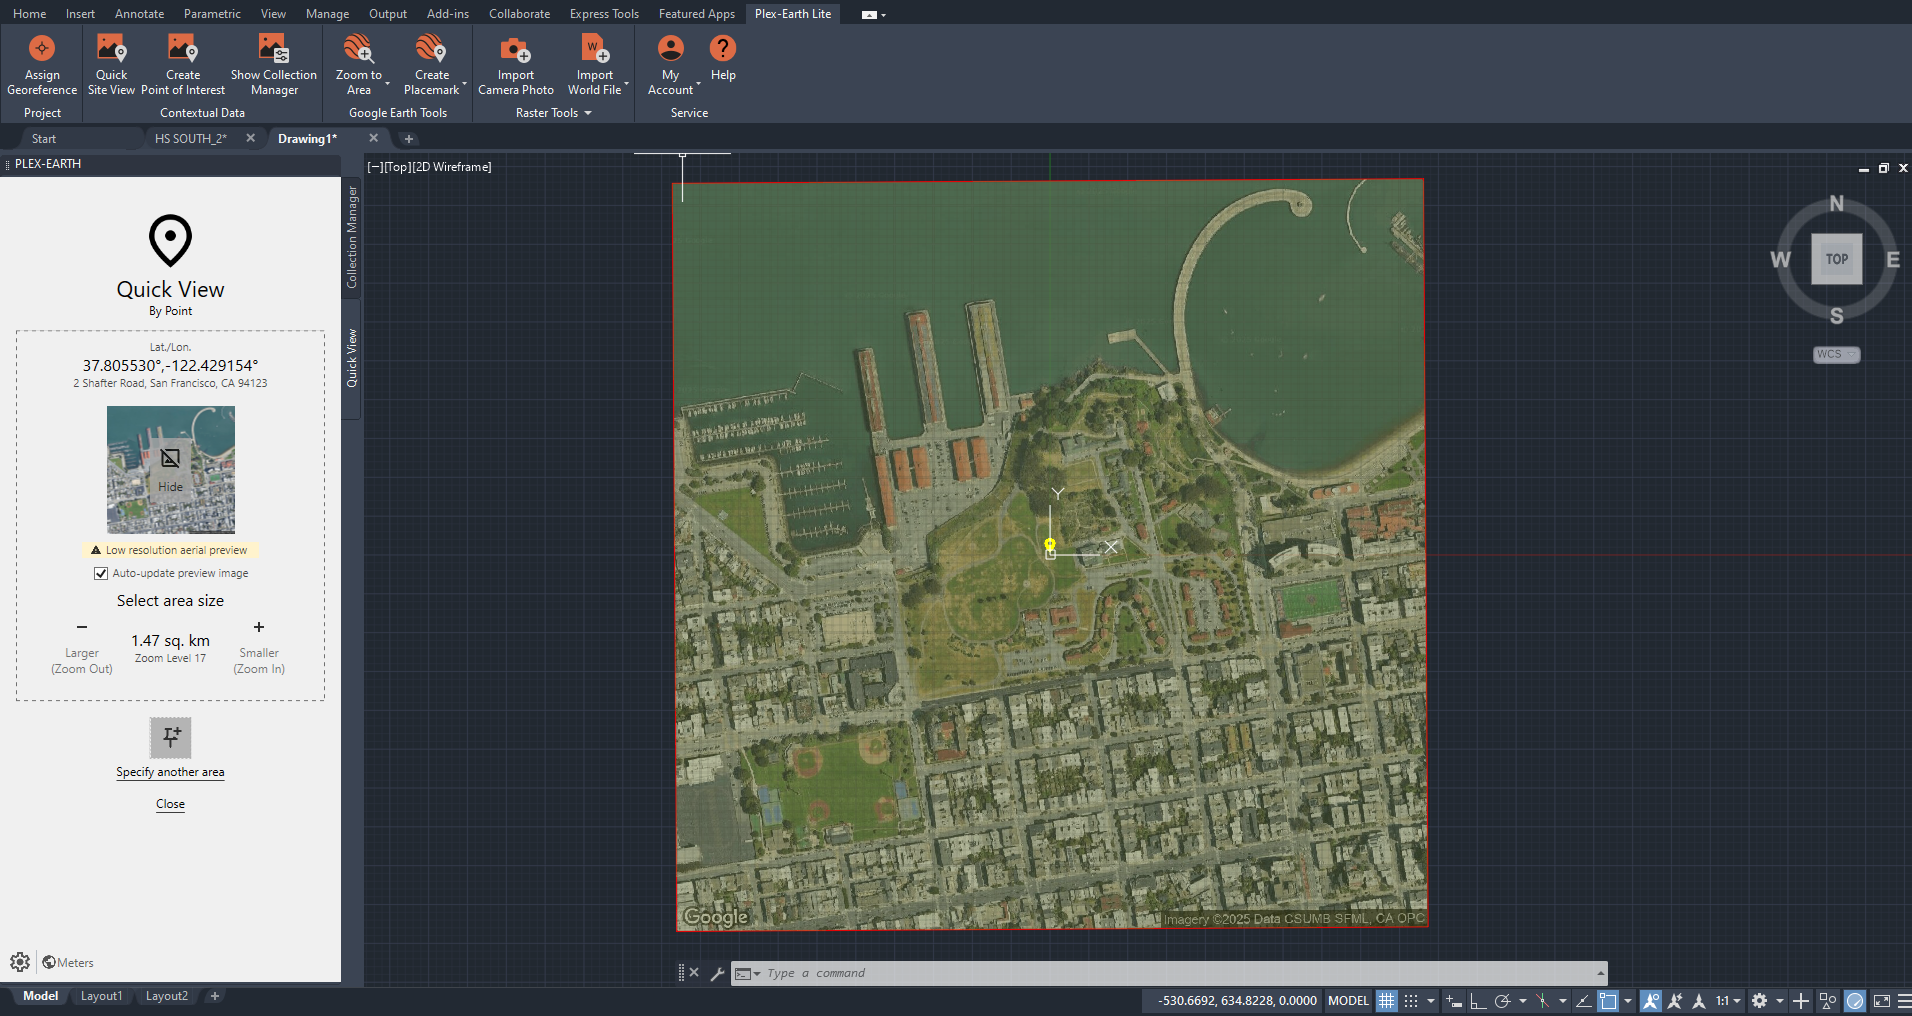The width and height of the screenshot is (1912, 1016).
Task: Toggle ortho mode
Action: pos(1478,1001)
